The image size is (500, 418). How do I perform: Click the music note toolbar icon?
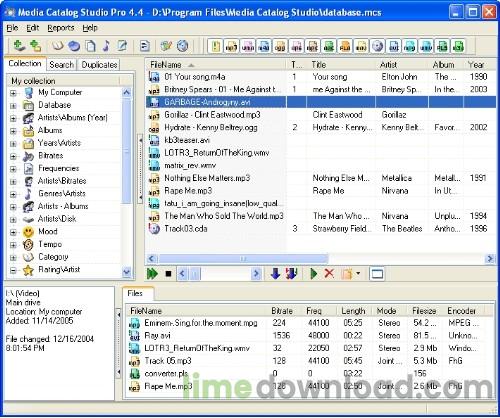(x=106, y=46)
